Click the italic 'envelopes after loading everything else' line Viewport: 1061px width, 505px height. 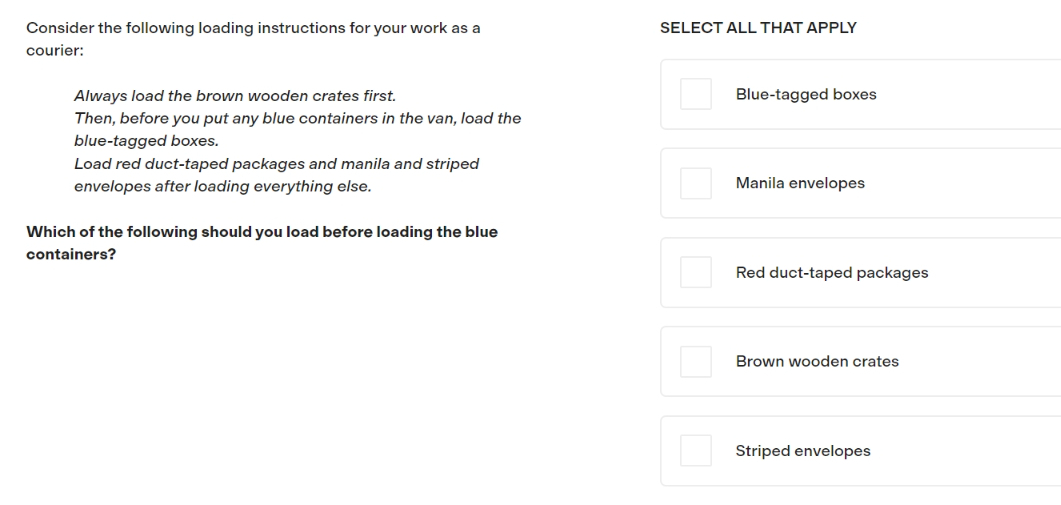(x=223, y=186)
